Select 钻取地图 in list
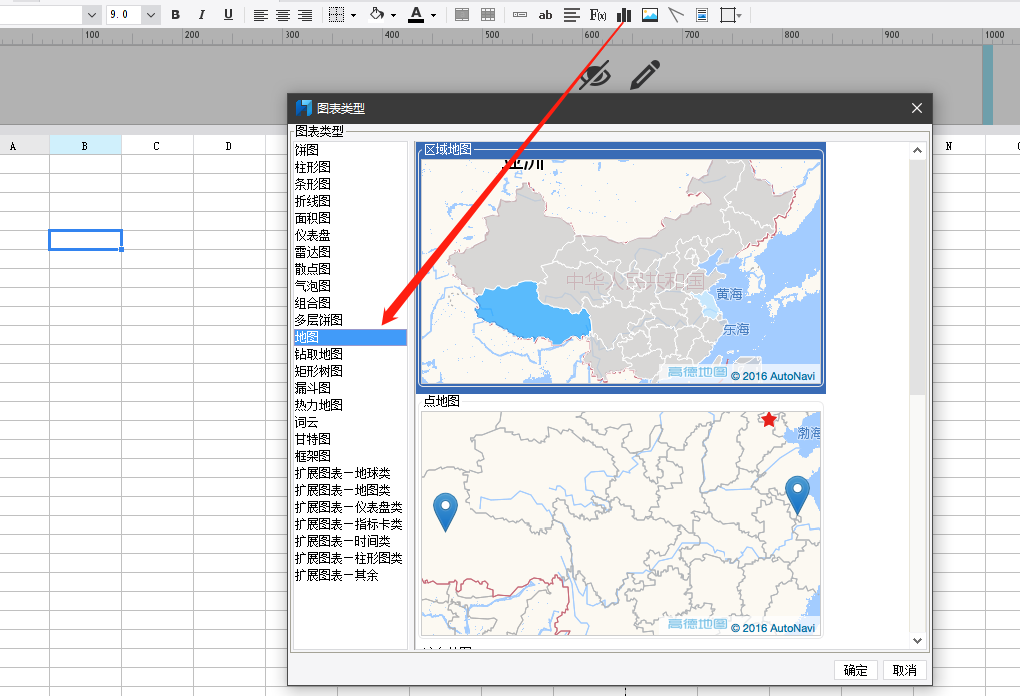Image resolution: width=1020 pixels, height=696 pixels. [350, 354]
